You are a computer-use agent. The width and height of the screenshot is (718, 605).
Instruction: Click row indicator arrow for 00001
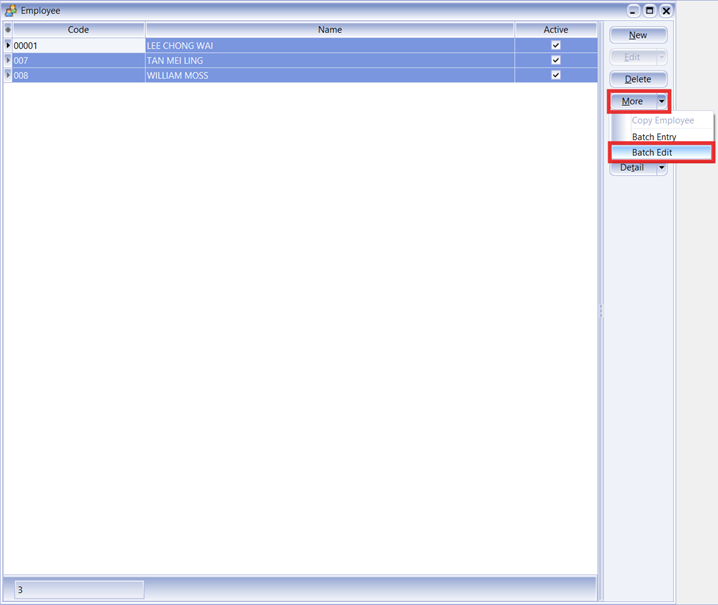click(8, 46)
